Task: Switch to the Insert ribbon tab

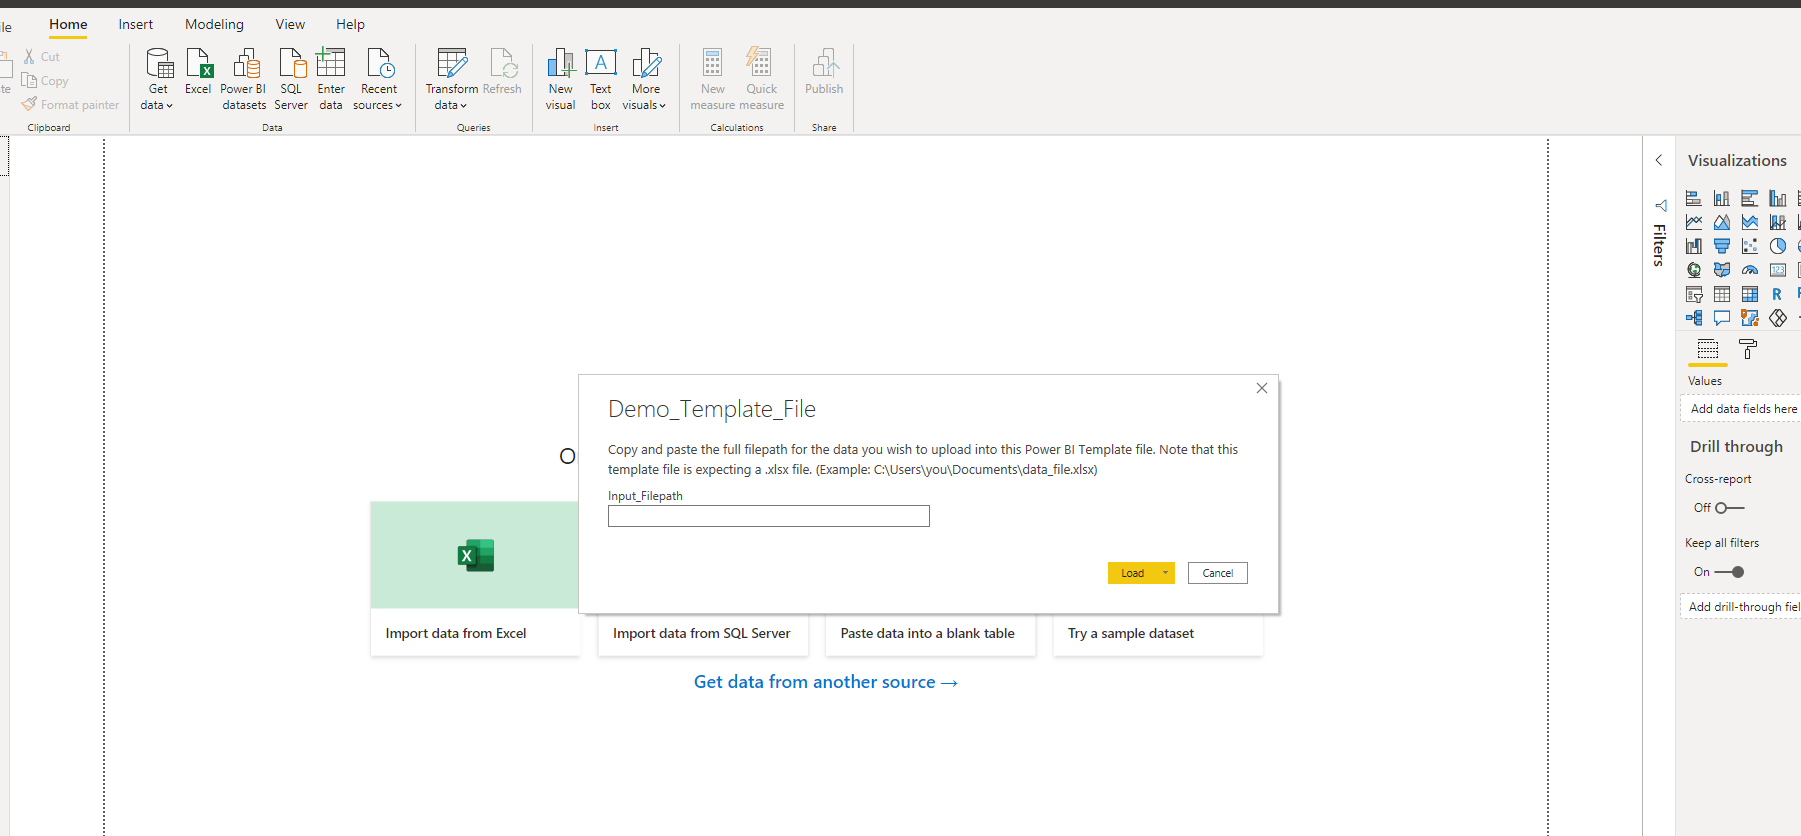Action: pos(136,24)
